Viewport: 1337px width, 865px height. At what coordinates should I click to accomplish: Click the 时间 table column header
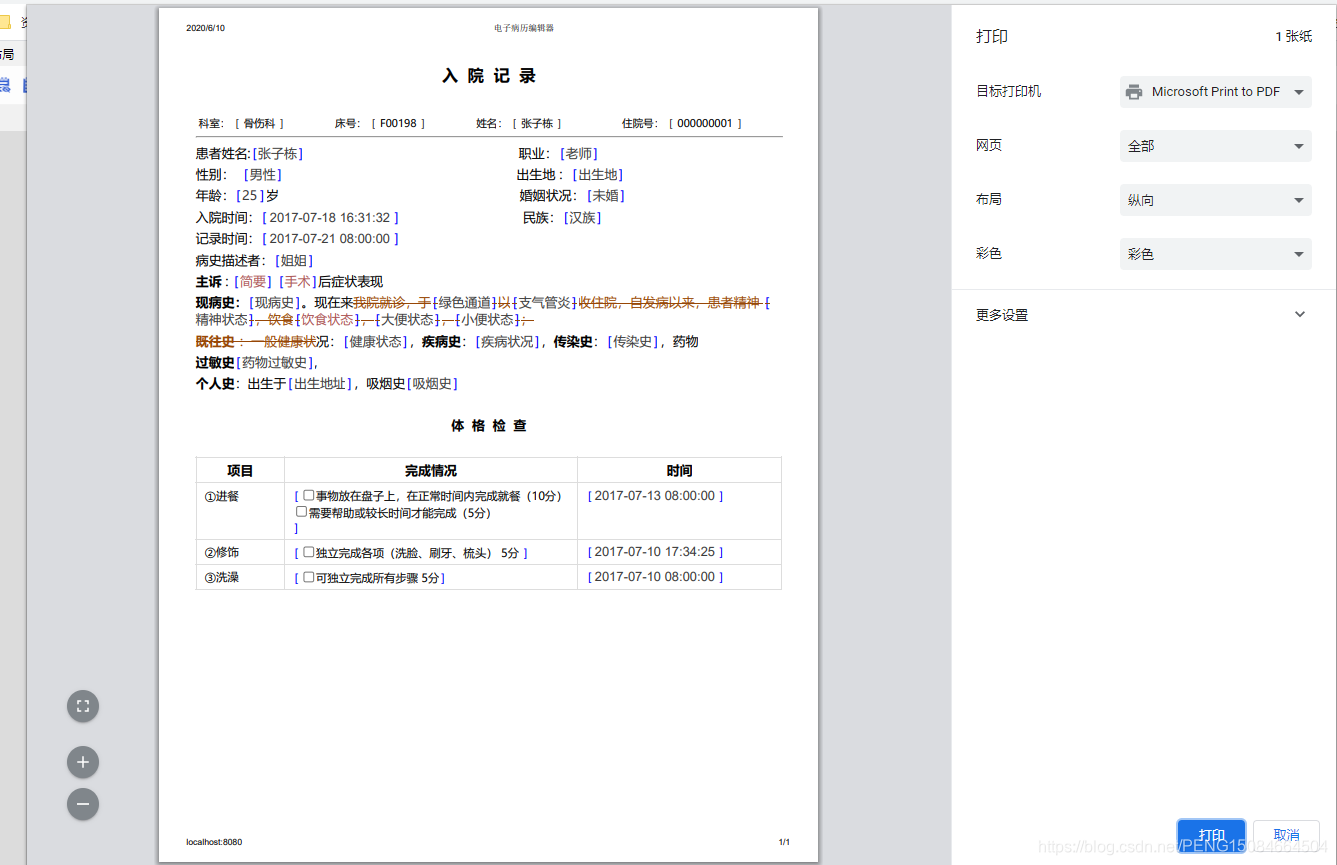pos(679,471)
